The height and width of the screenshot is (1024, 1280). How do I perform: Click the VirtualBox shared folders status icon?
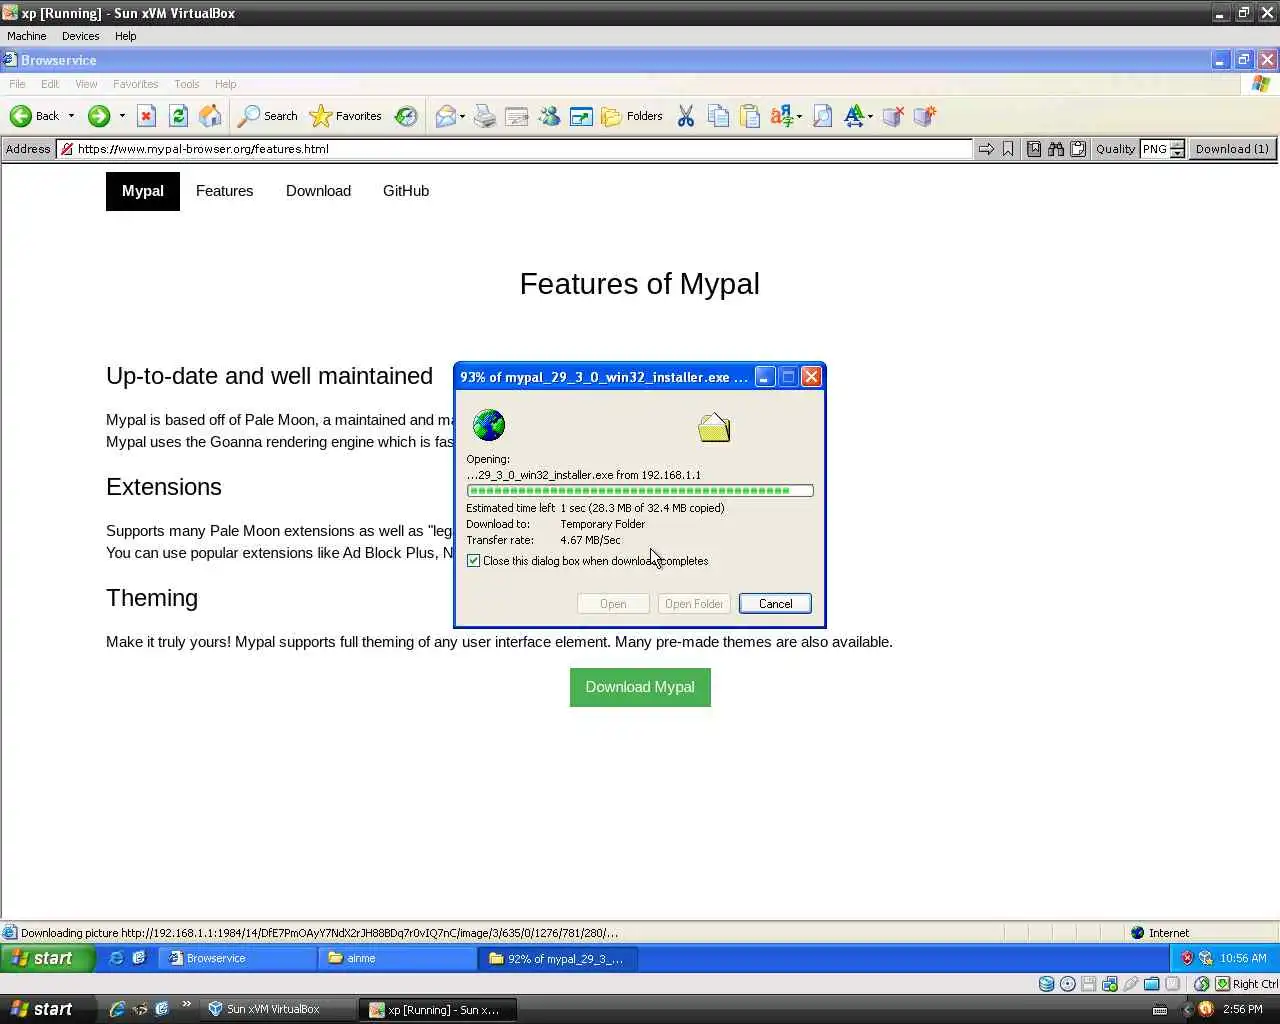coord(1152,984)
